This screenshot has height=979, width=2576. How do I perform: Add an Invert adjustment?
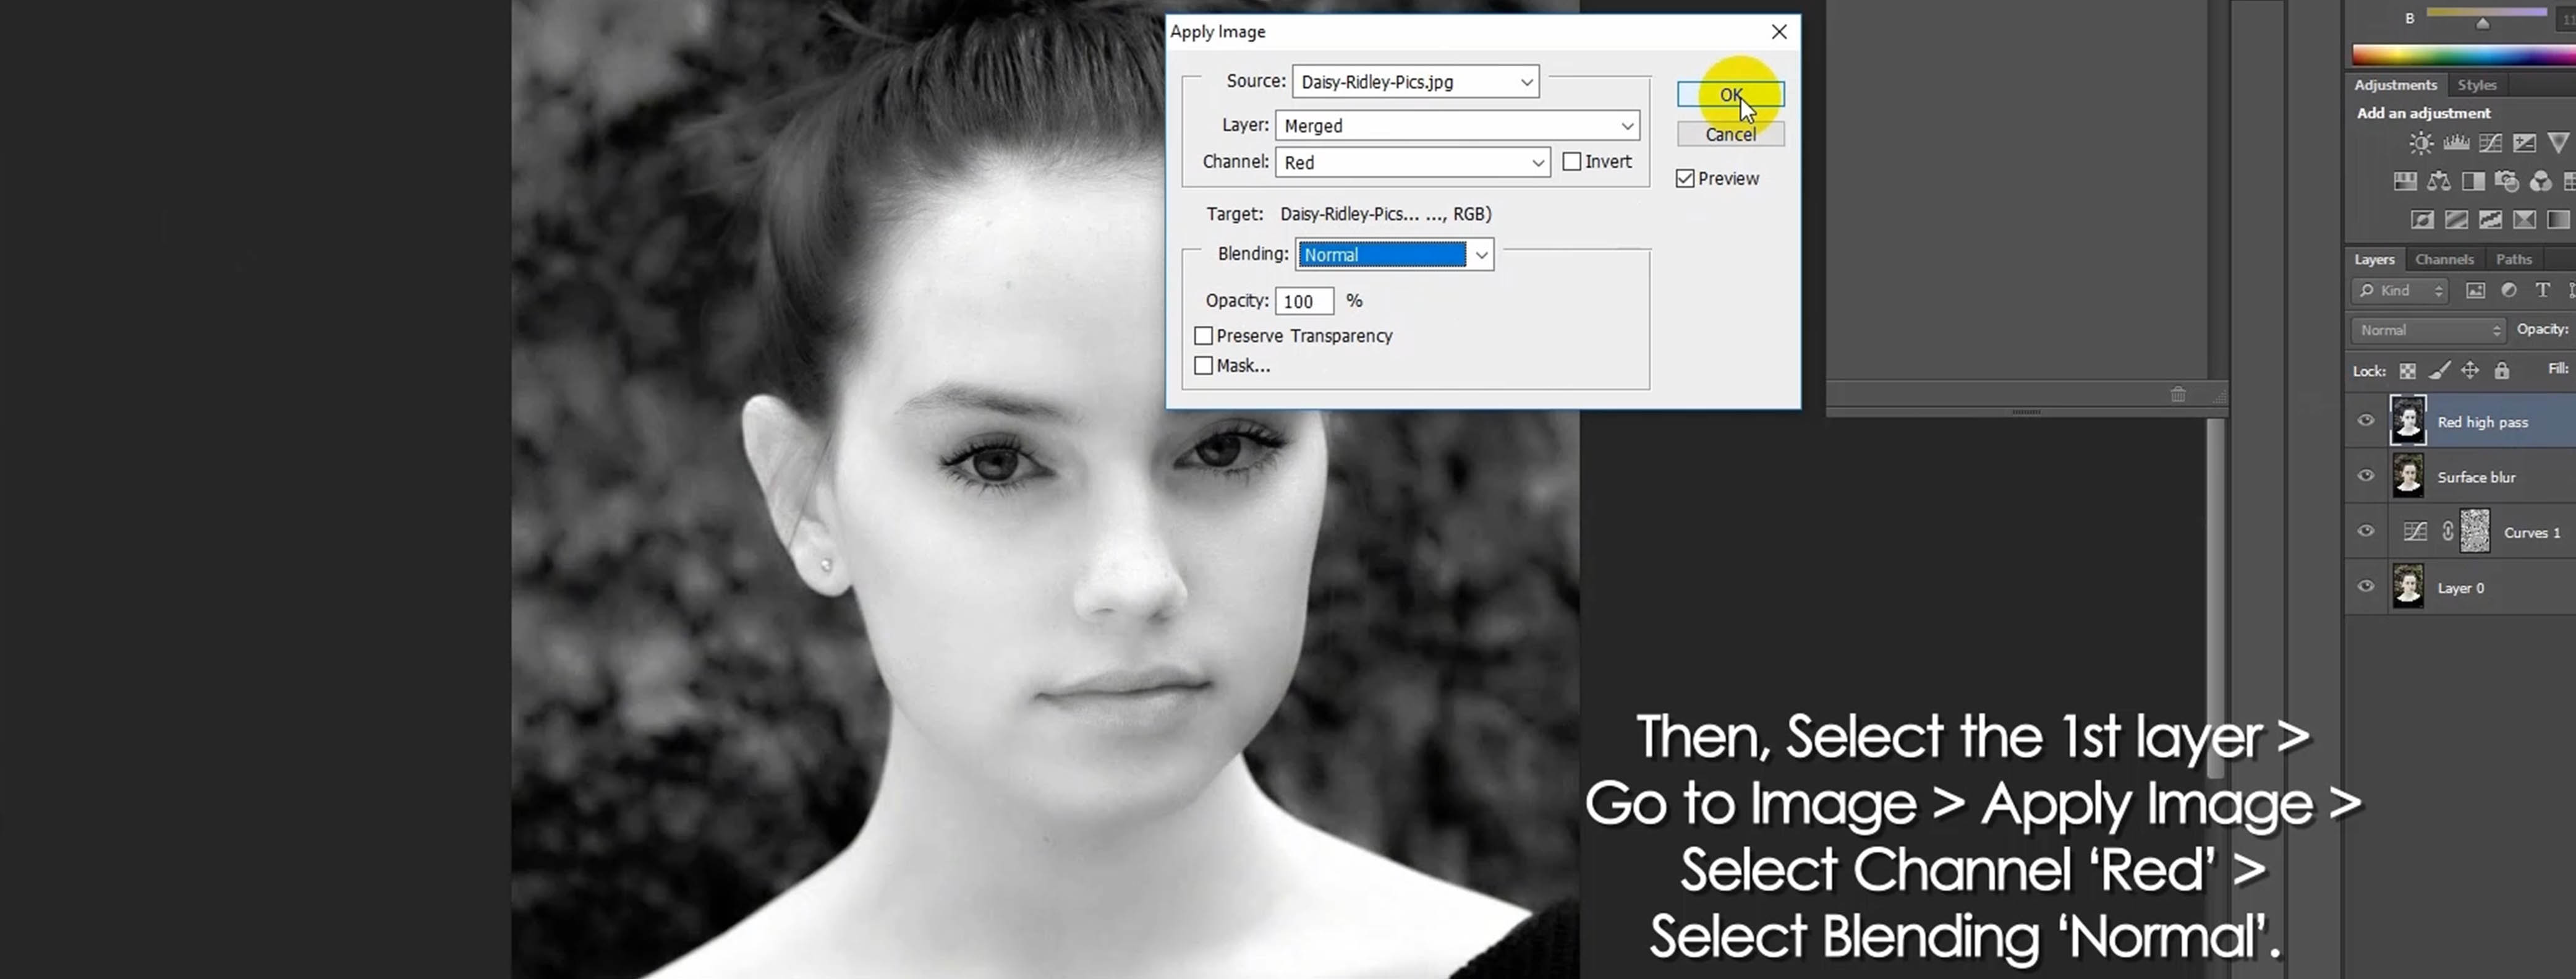coord(2422,220)
